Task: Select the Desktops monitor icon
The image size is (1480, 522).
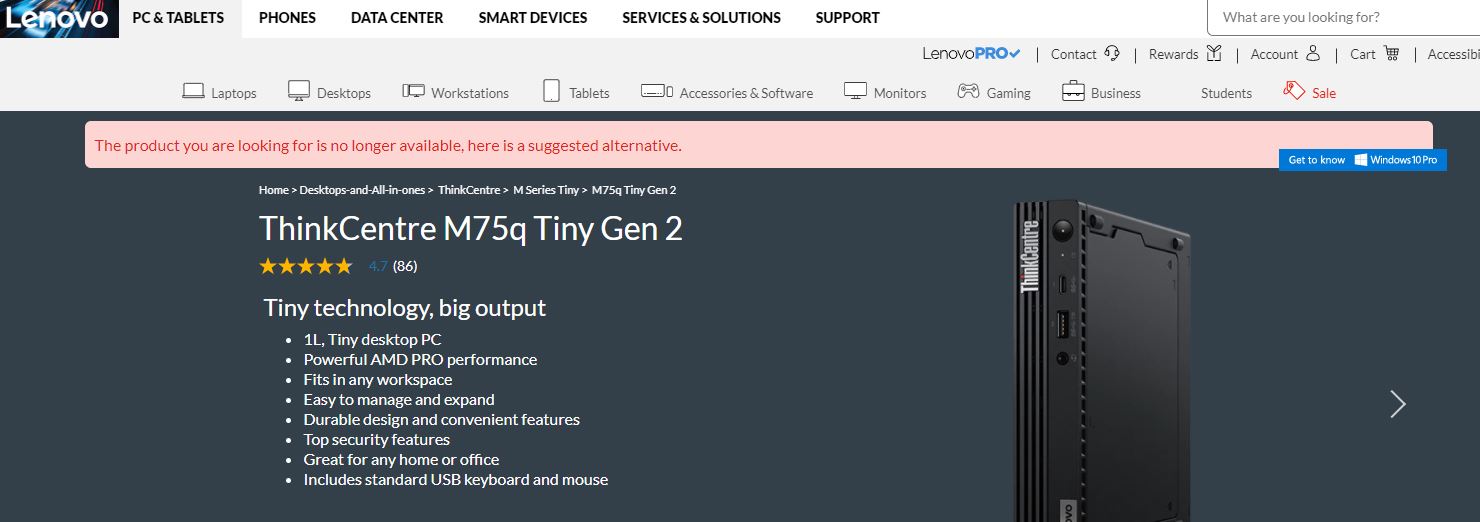Action: (299, 92)
